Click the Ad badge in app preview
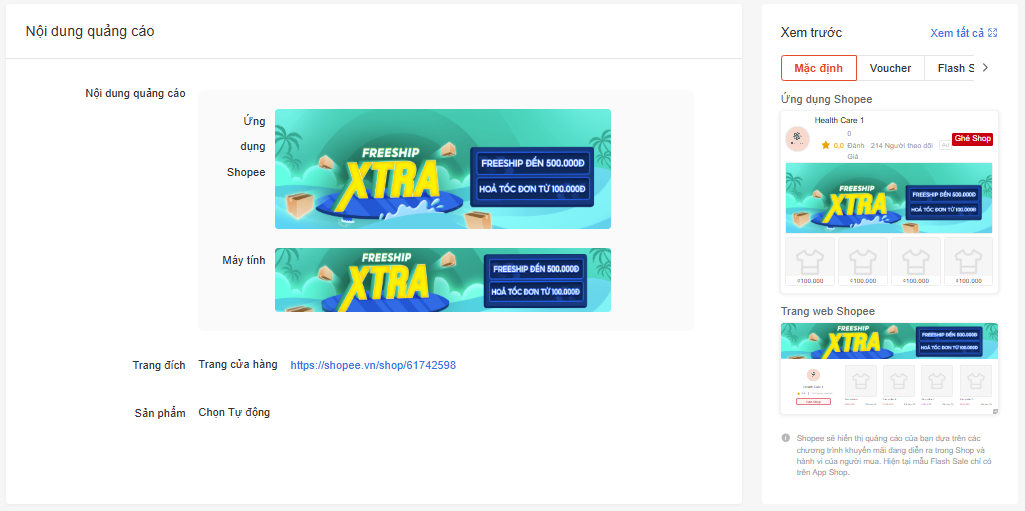1025x511 pixels. (945, 145)
